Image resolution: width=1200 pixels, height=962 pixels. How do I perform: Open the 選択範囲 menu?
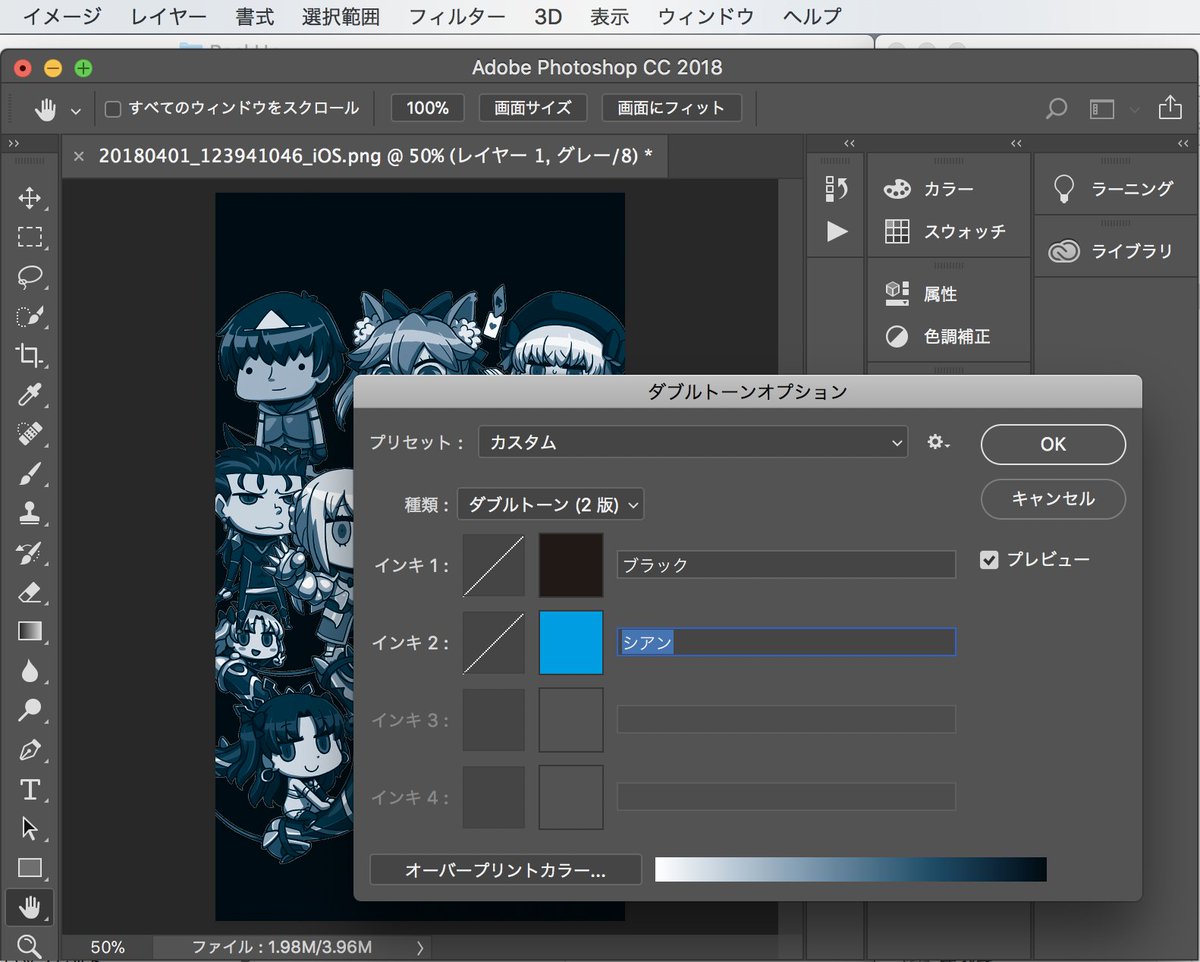click(x=341, y=17)
